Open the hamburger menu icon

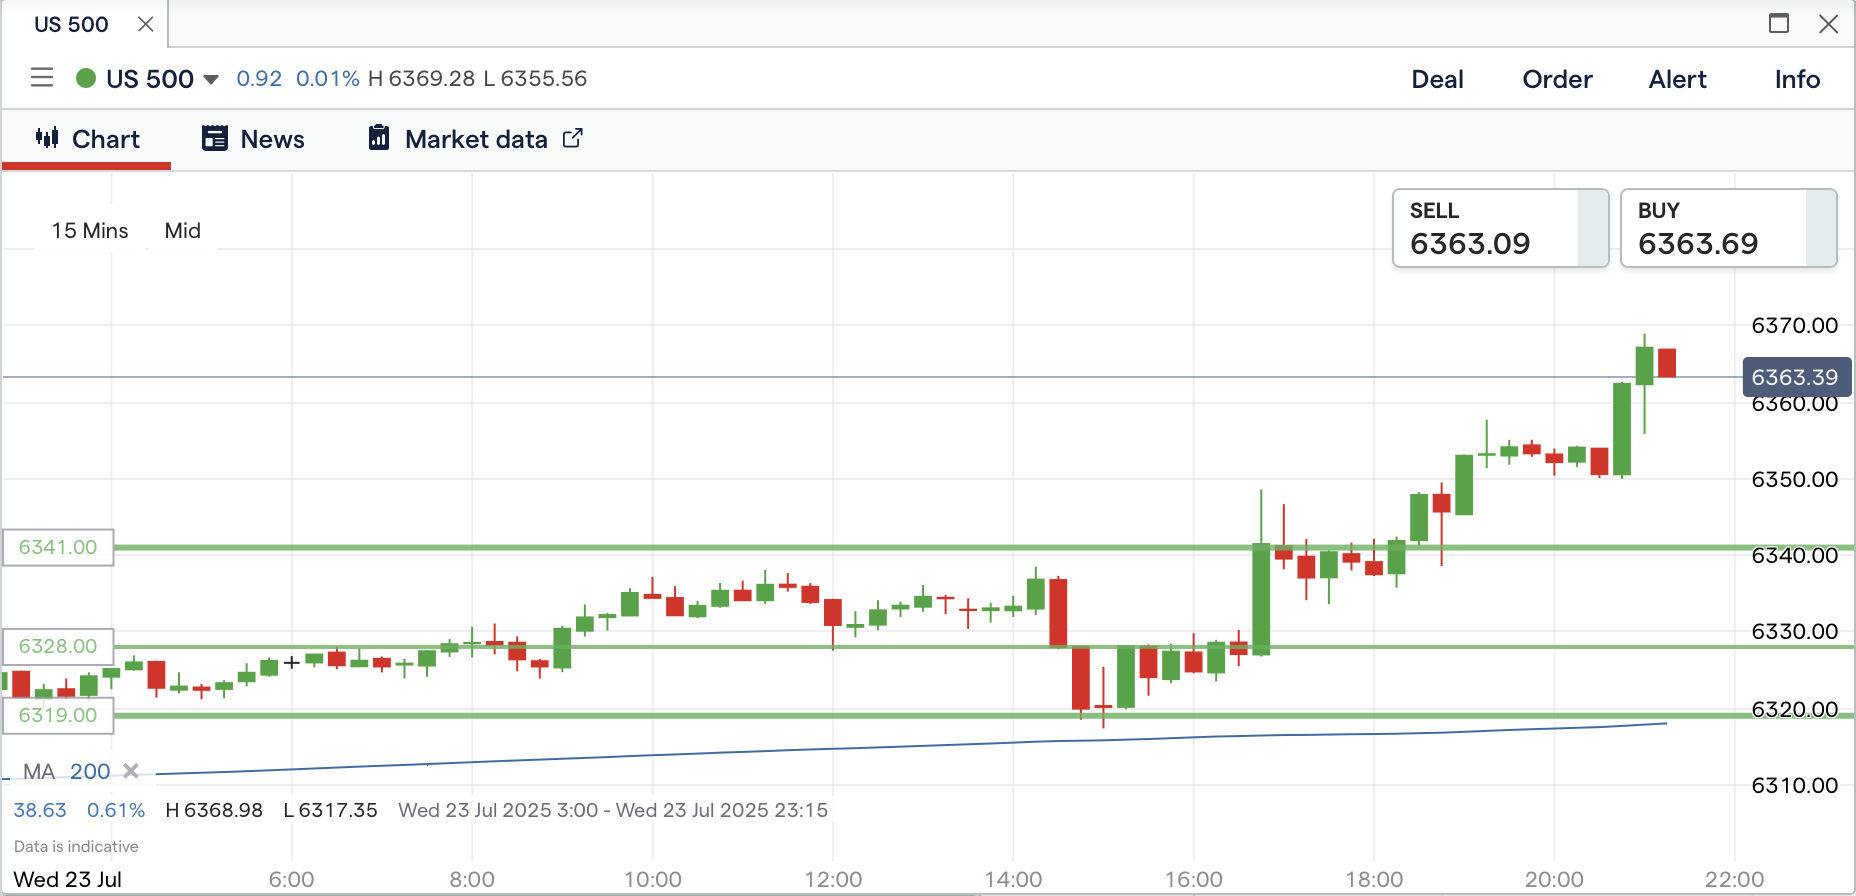pyautogui.click(x=42, y=78)
